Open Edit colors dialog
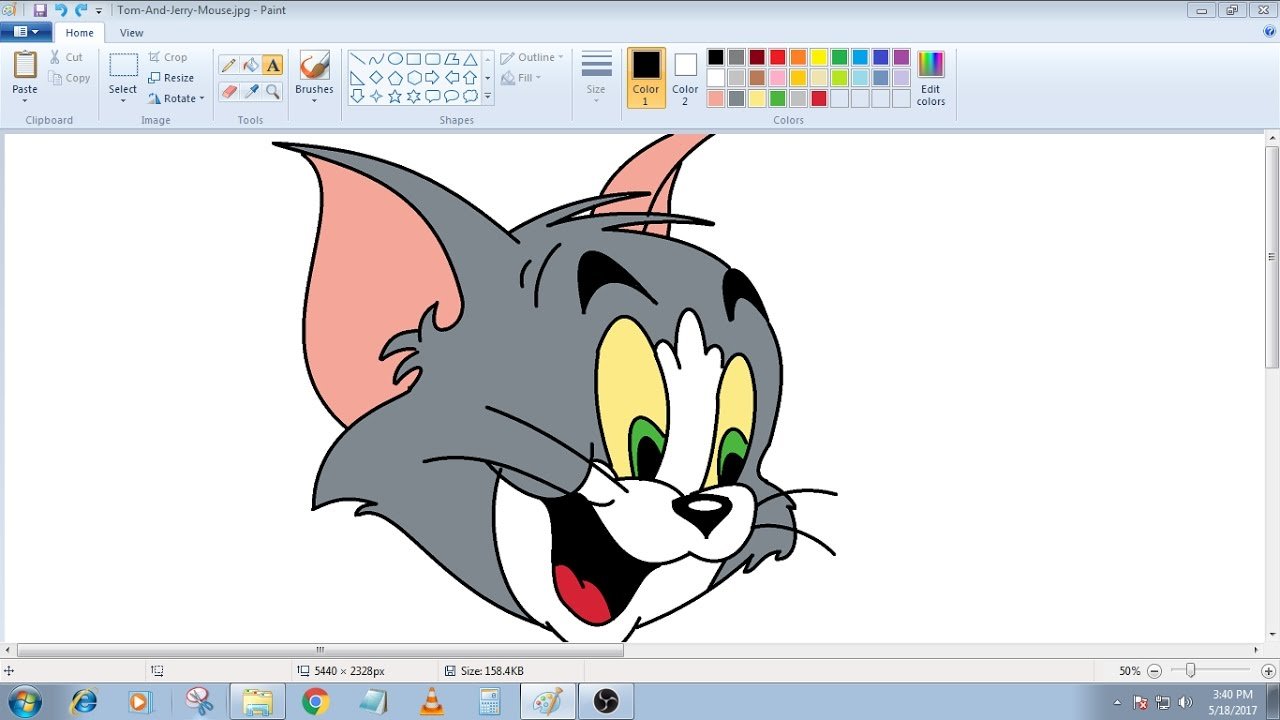This screenshot has width=1280, height=720. coord(930,79)
